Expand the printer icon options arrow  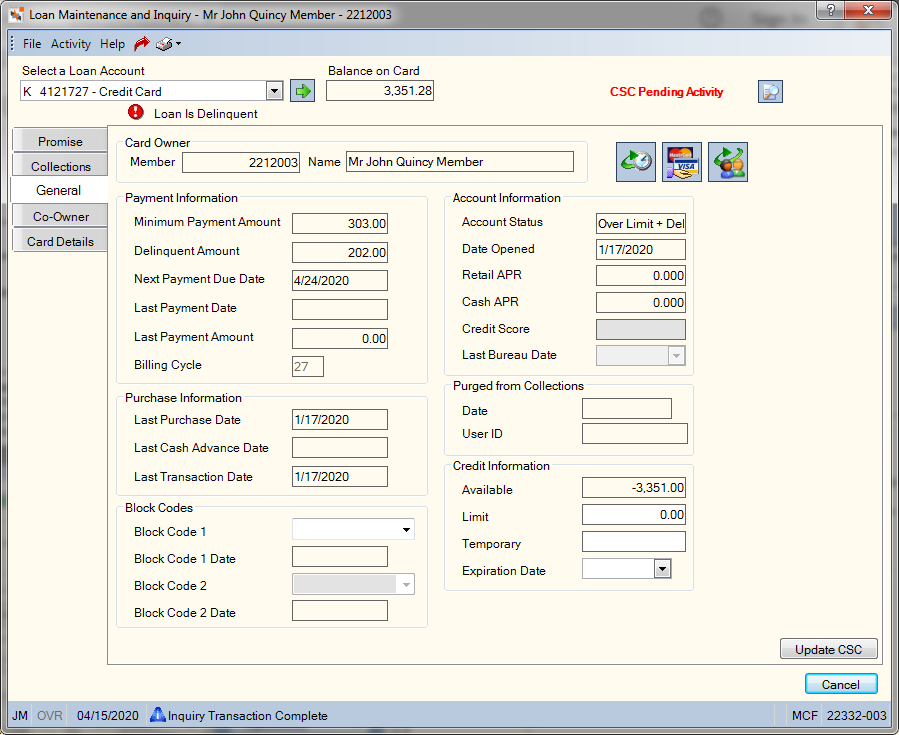[178, 44]
